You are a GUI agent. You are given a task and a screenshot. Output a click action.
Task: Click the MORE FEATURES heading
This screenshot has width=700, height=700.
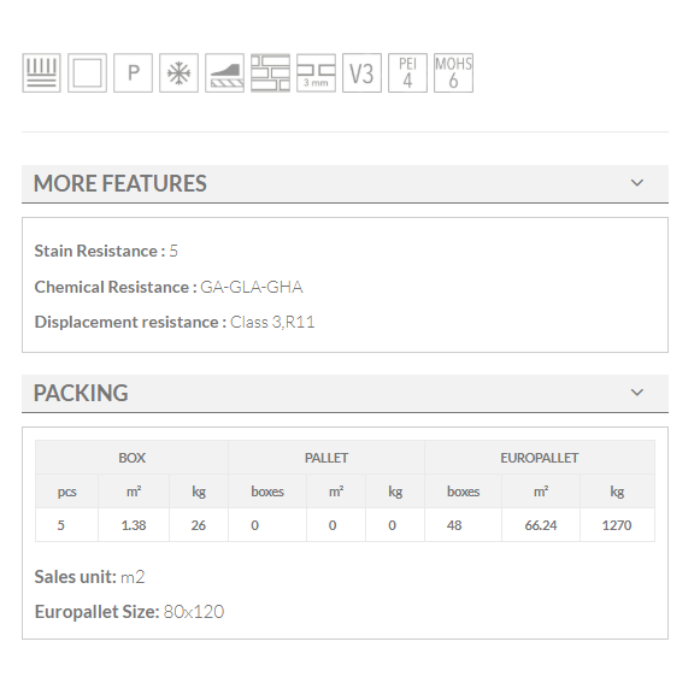[120, 184]
